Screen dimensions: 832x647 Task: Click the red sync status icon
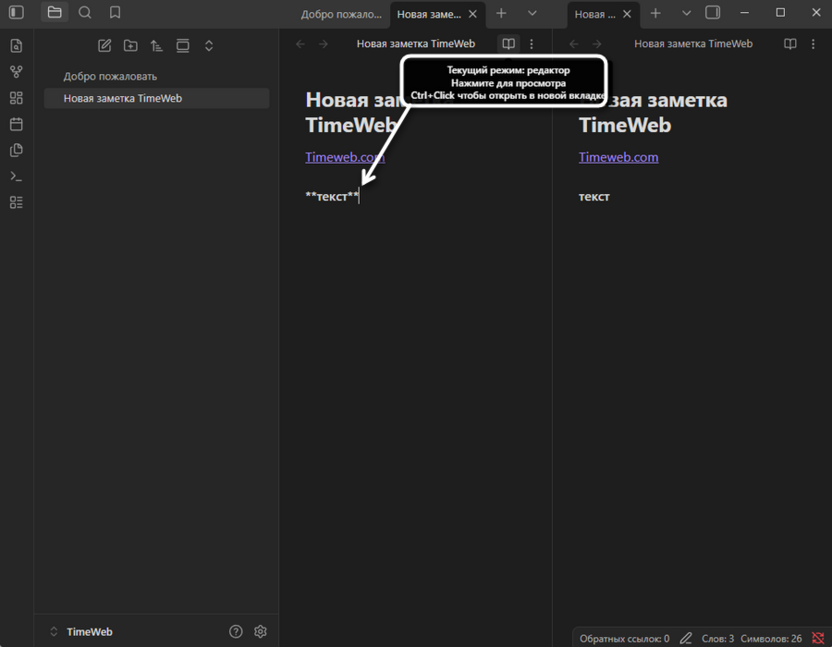coord(818,638)
